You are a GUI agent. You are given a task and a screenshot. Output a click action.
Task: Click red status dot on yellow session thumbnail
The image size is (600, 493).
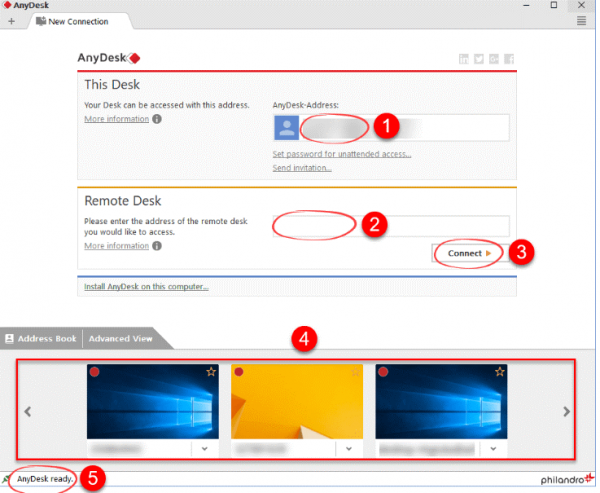(x=239, y=372)
